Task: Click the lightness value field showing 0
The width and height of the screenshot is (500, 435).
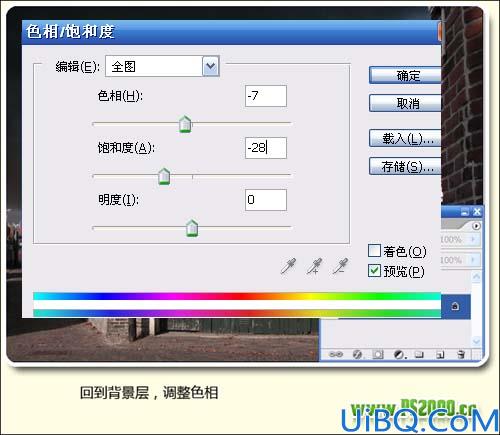Action: tap(266, 200)
